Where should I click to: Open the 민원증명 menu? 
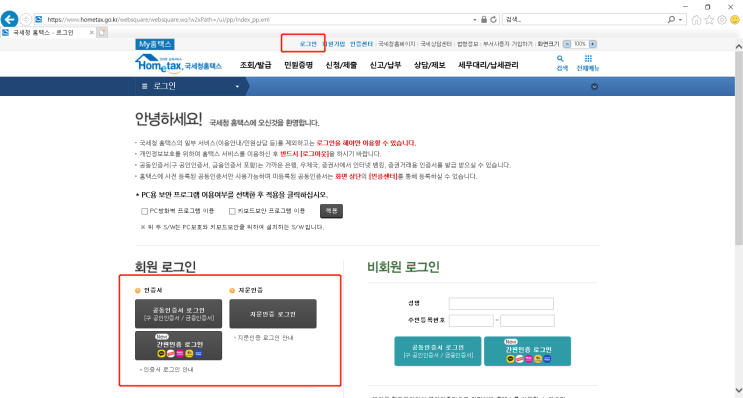pyautogui.click(x=299, y=65)
